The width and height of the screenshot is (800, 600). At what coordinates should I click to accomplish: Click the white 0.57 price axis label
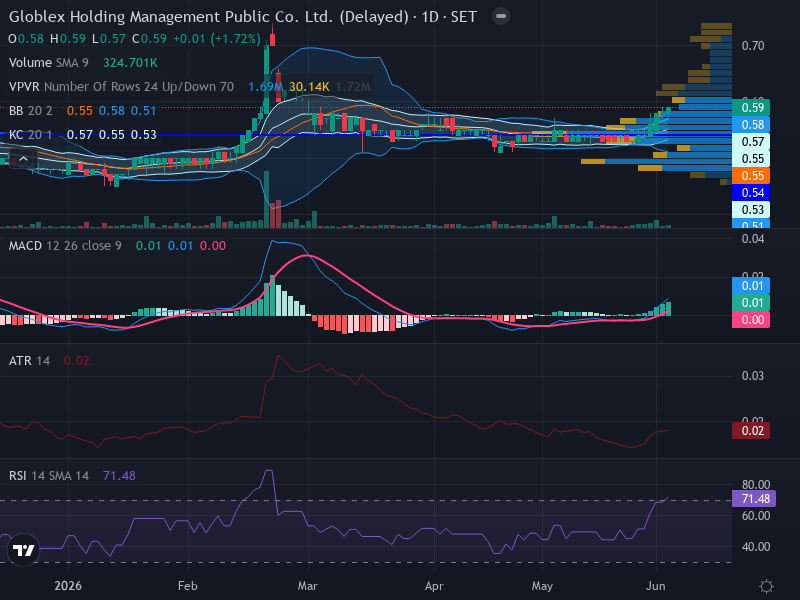[x=751, y=141]
